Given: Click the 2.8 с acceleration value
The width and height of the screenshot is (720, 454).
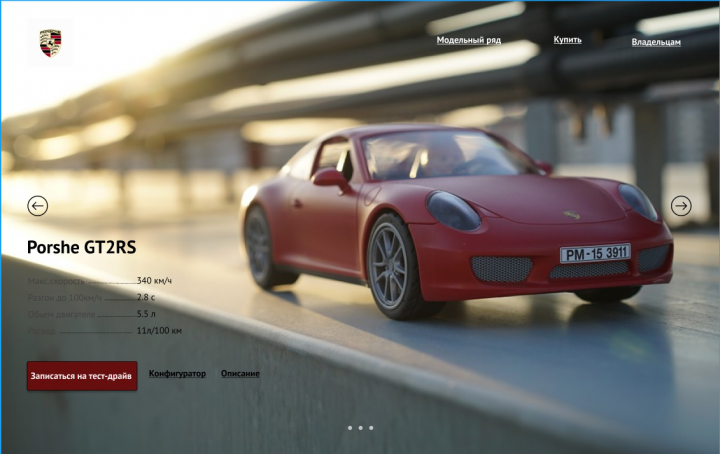Looking at the screenshot, I should (x=146, y=297).
